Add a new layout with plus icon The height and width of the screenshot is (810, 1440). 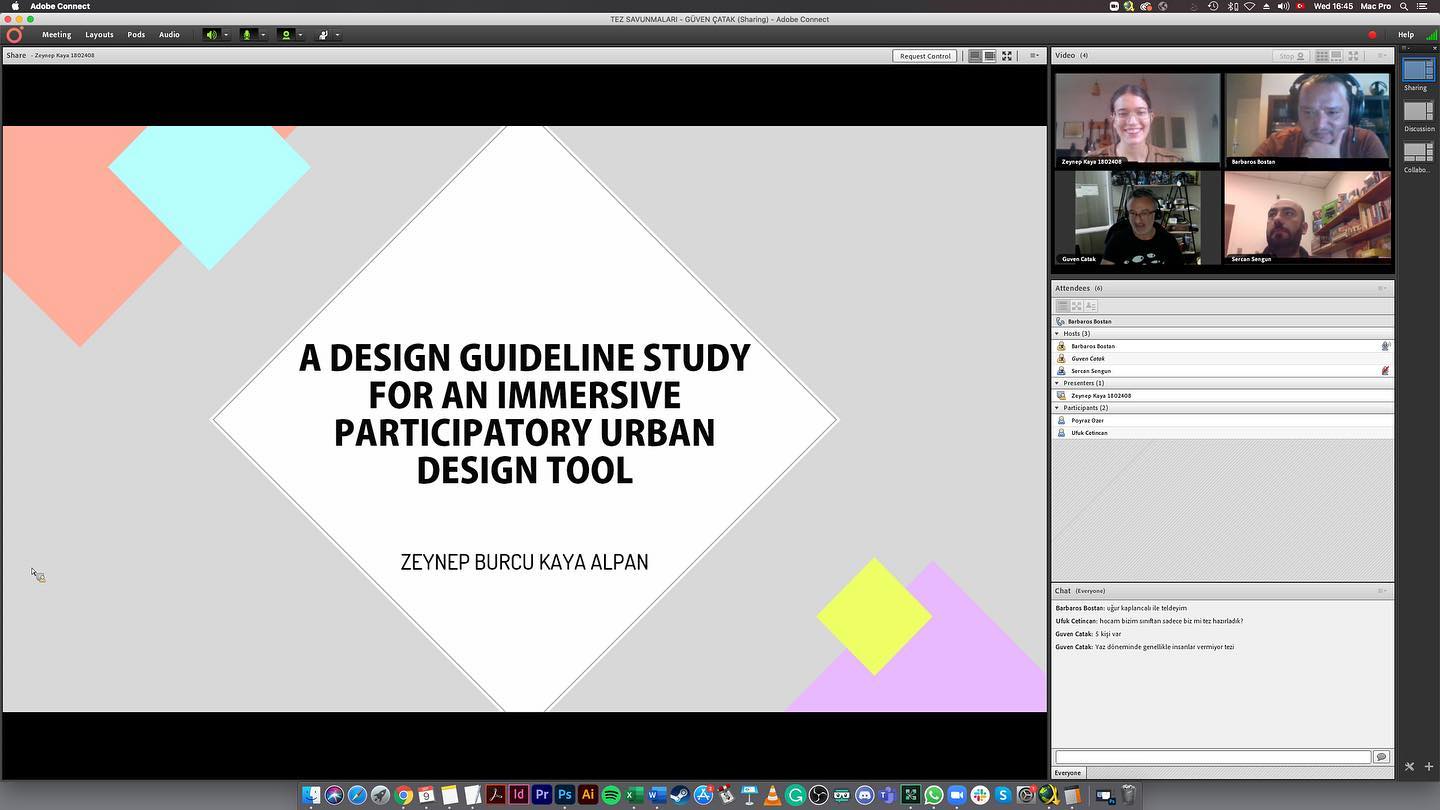(1429, 767)
